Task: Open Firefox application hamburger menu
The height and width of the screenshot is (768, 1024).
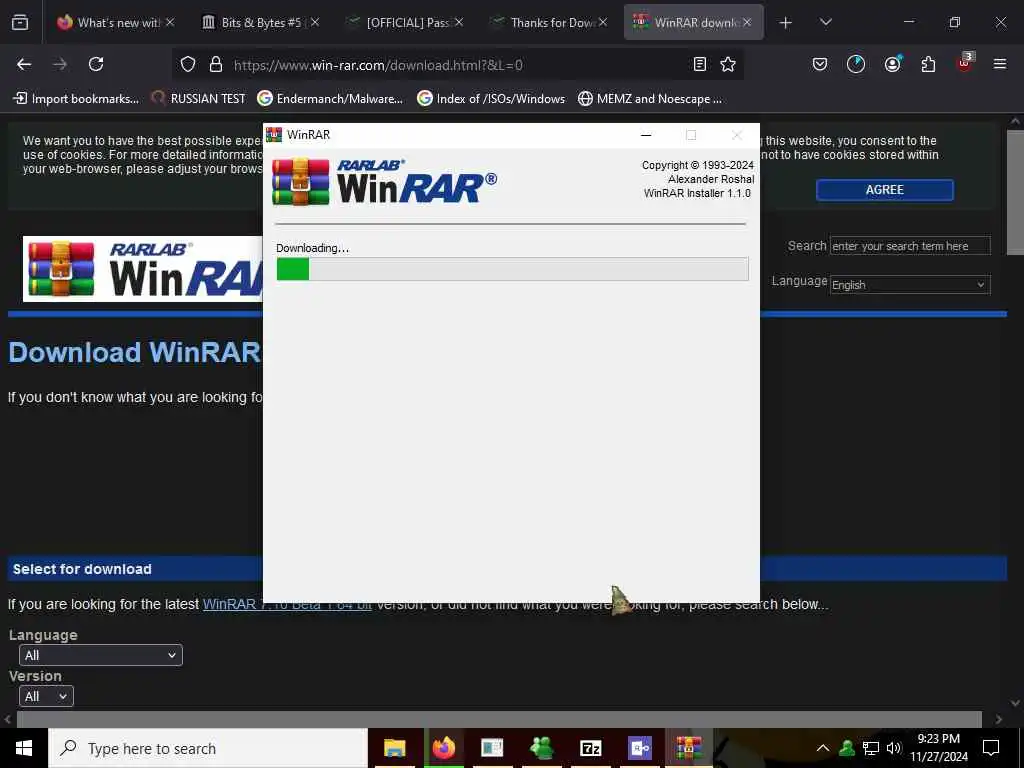Action: 1000,64
